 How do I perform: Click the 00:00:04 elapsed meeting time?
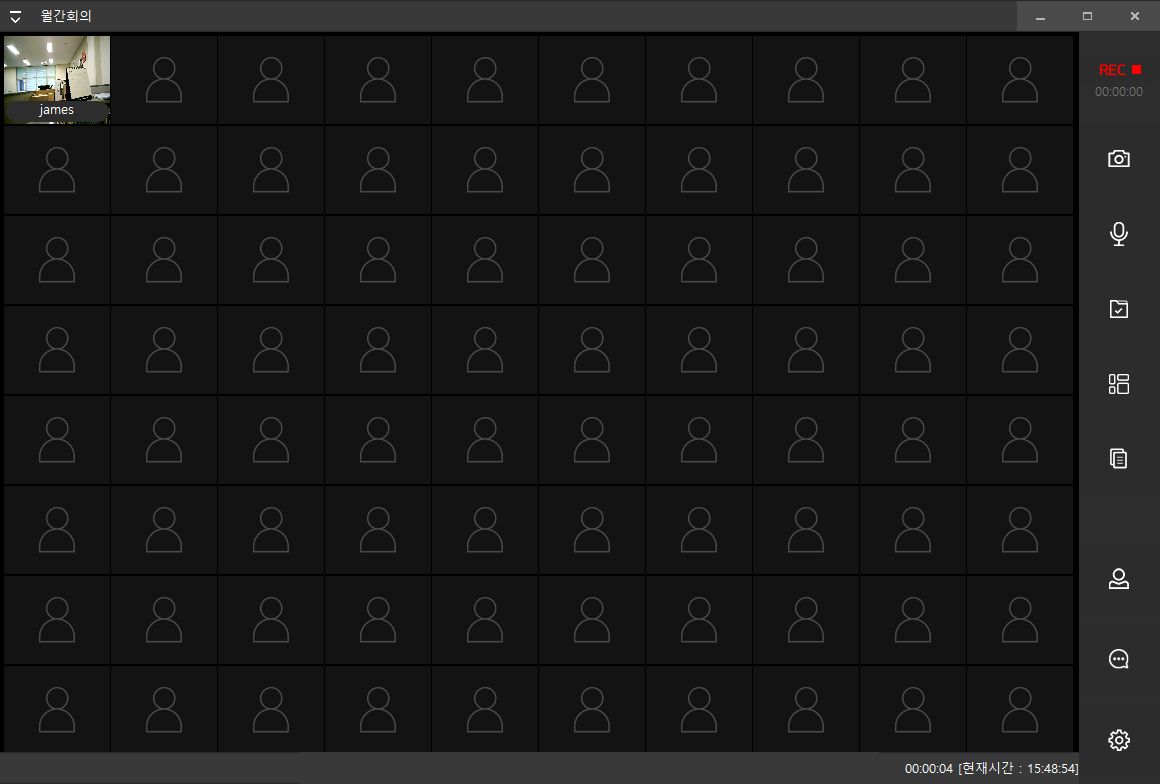pyautogui.click(x=928, y=769)
